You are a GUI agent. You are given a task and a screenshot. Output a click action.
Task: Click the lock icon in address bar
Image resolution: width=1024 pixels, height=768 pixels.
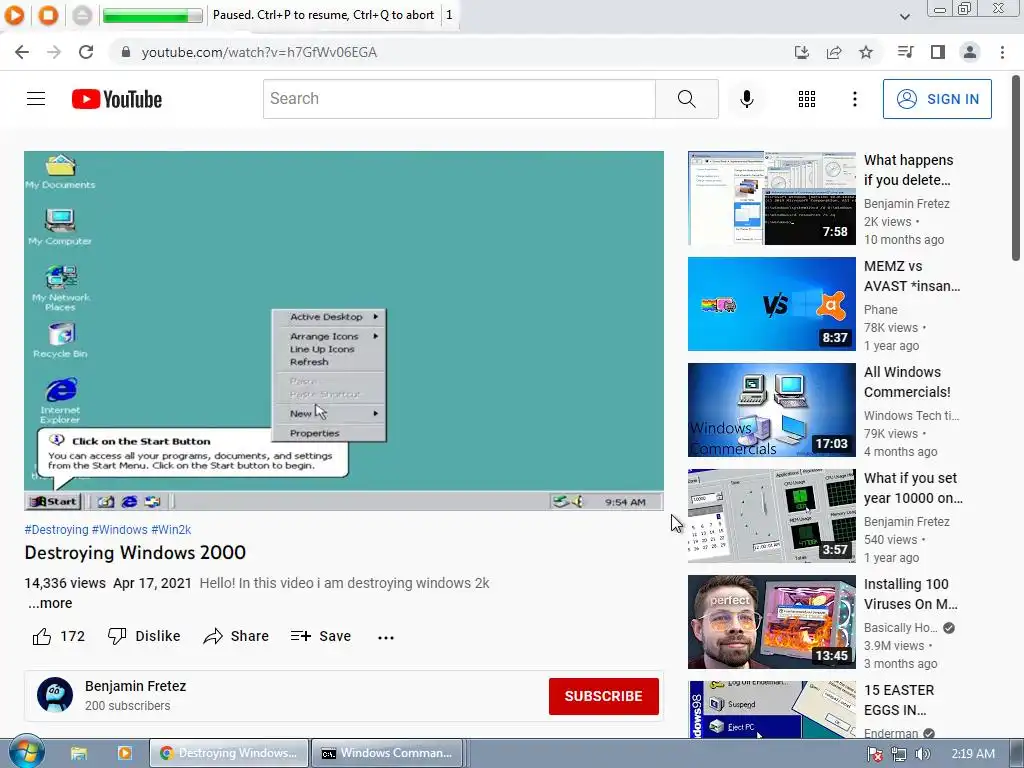[x=126, y=52]
